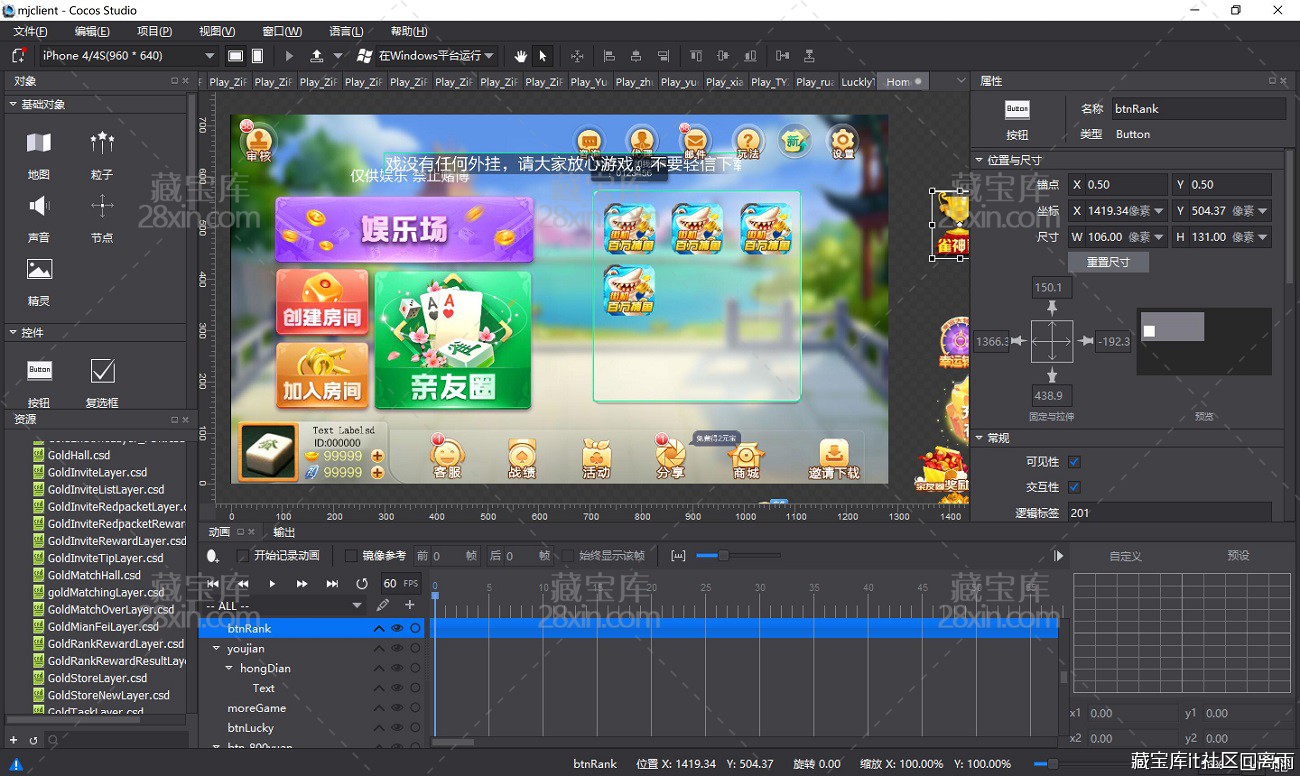Jump to last frame in timeline

[x=332, y=583]
